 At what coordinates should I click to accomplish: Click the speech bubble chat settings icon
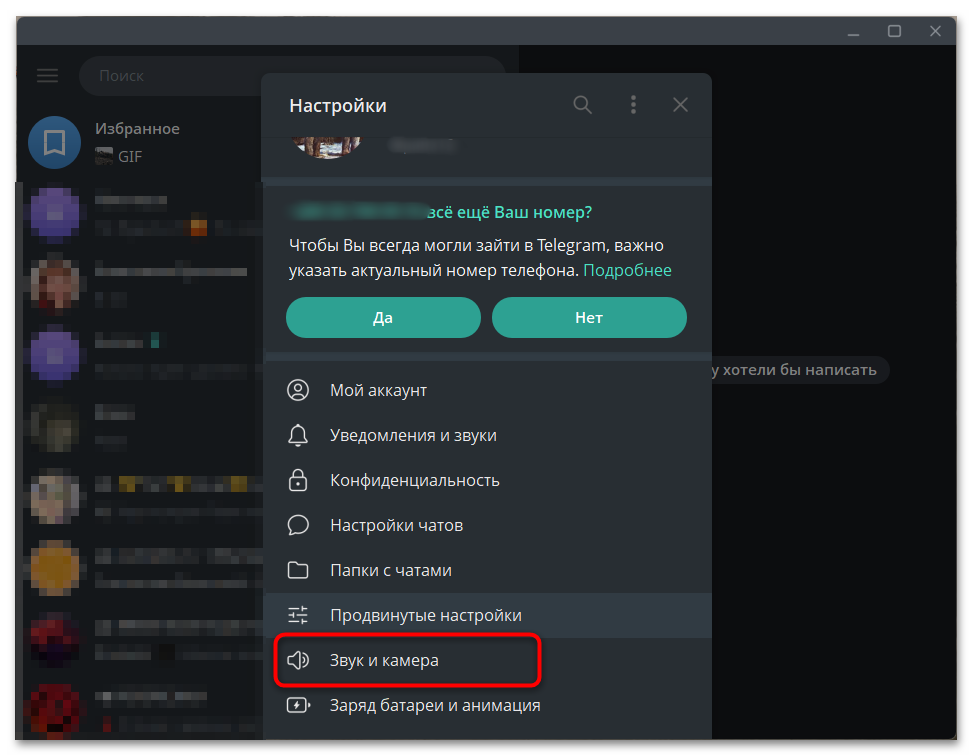coord(298,525)
